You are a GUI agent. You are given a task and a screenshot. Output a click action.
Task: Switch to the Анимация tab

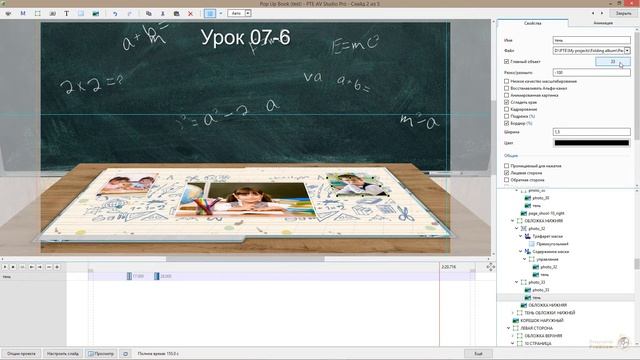603,23
